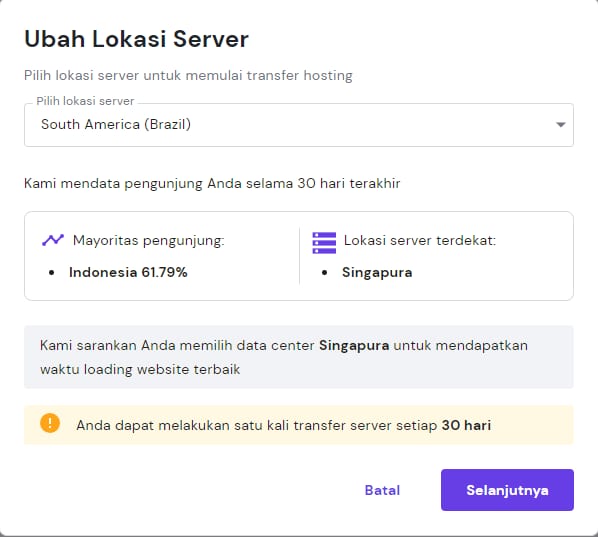Click the bold '30 hari' warning text
The image size is (598, 537).
pyautogui.click(x=466, y=425)
